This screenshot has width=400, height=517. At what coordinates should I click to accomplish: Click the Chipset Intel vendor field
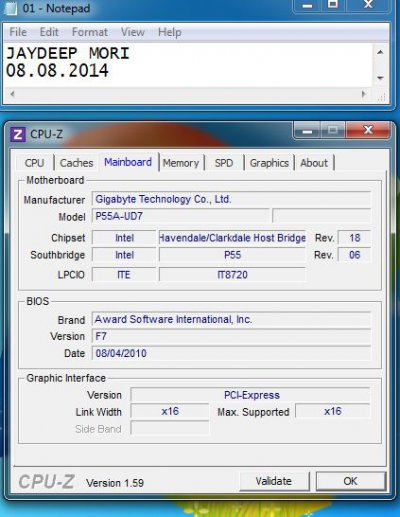point(124,238)
